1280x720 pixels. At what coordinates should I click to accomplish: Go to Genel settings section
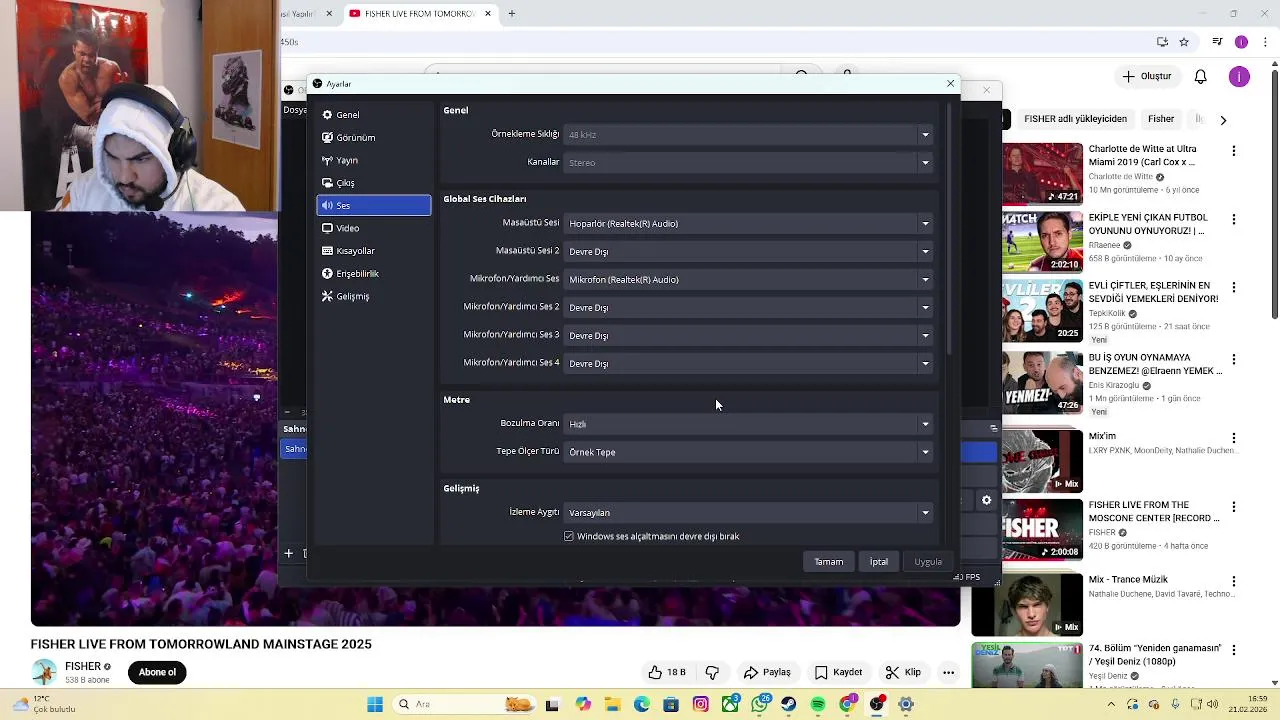pos(374,115)
